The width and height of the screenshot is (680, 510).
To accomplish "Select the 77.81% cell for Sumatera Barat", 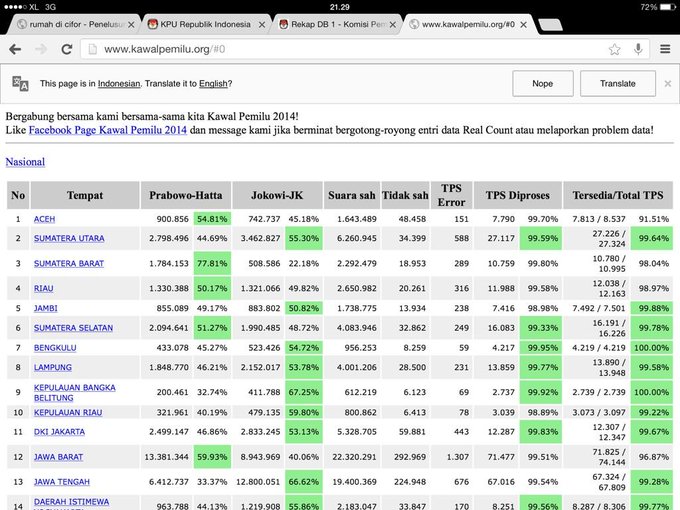I will (212, 263).
